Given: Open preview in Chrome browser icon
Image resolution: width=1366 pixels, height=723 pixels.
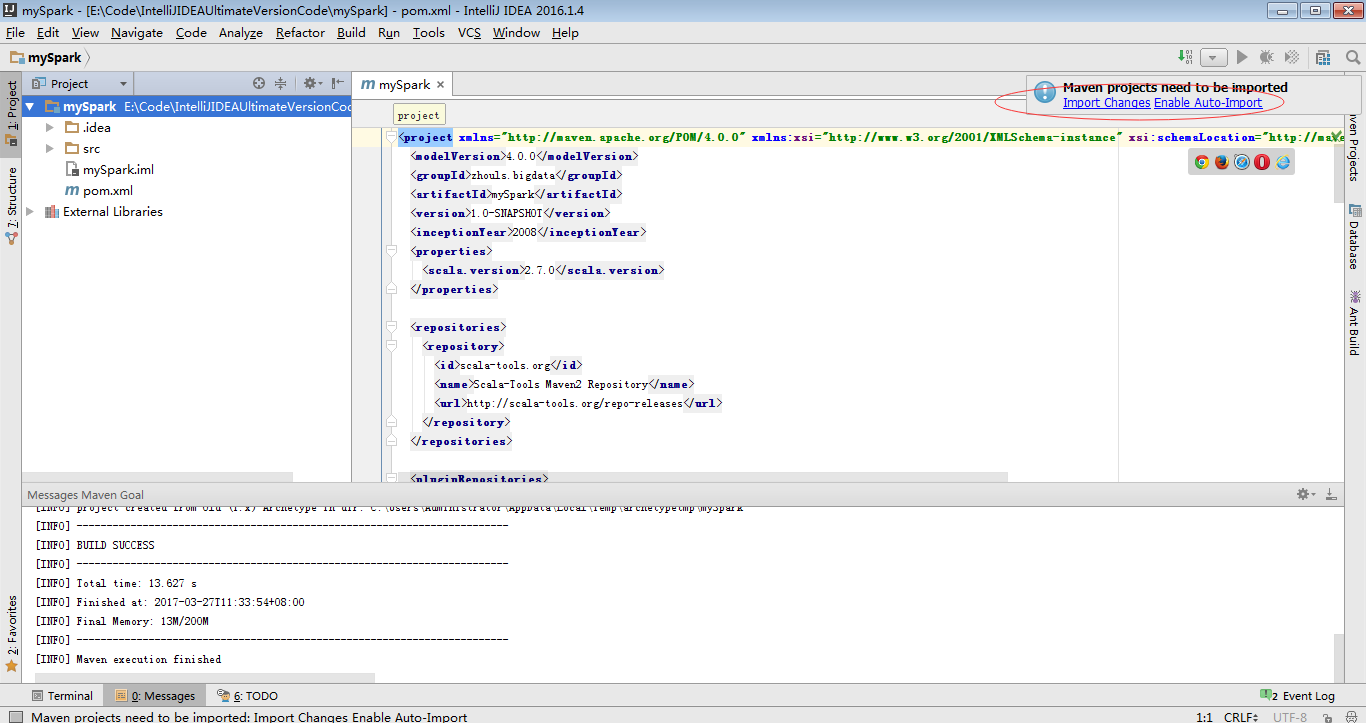Looking at the screenshot, I should (x=1201, y=162).
